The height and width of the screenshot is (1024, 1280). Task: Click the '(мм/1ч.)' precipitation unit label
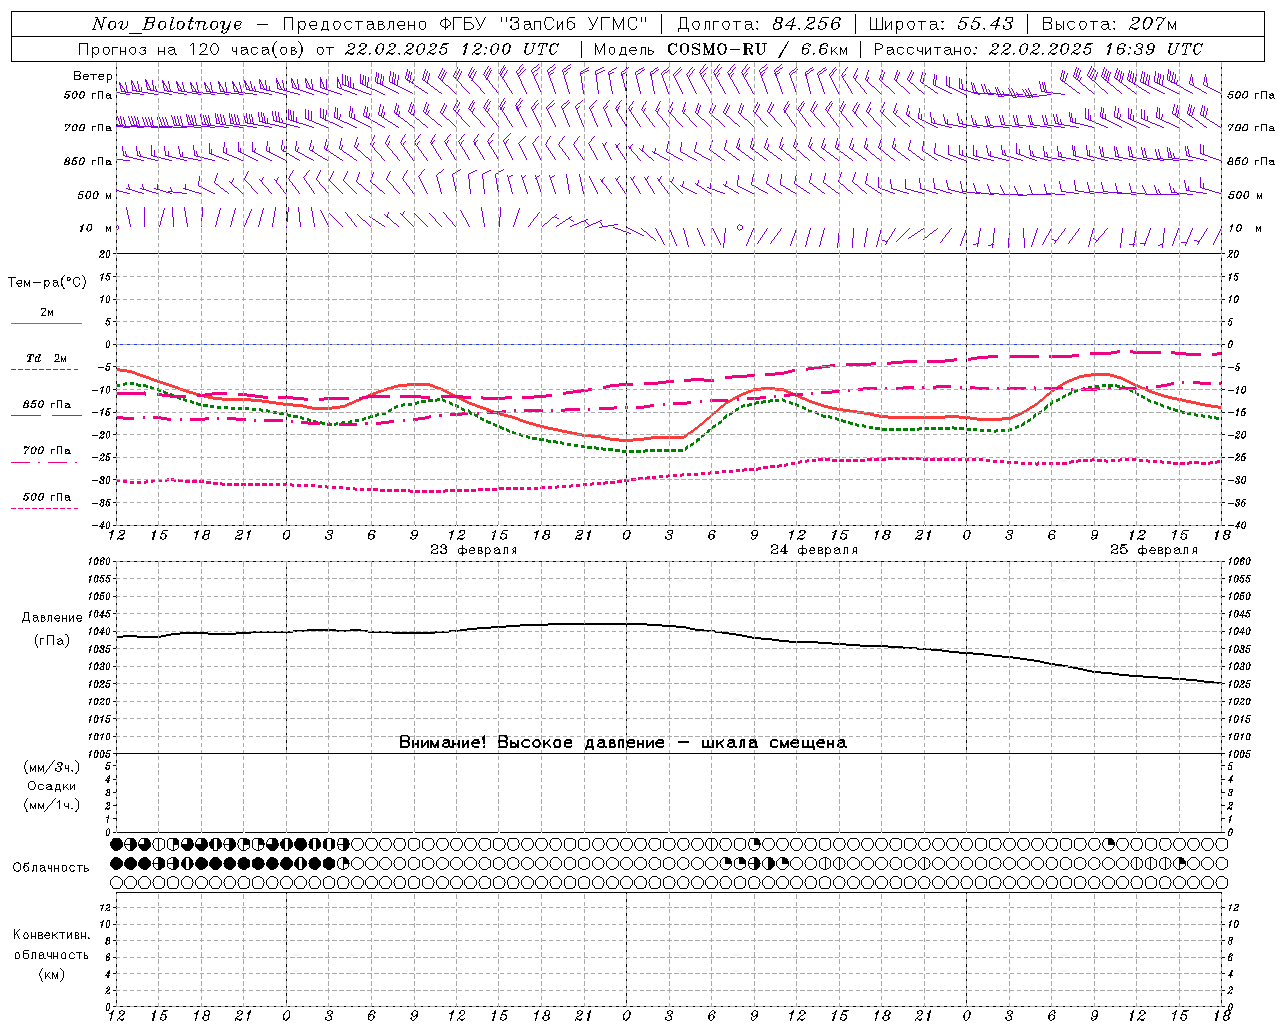point(52,805)
